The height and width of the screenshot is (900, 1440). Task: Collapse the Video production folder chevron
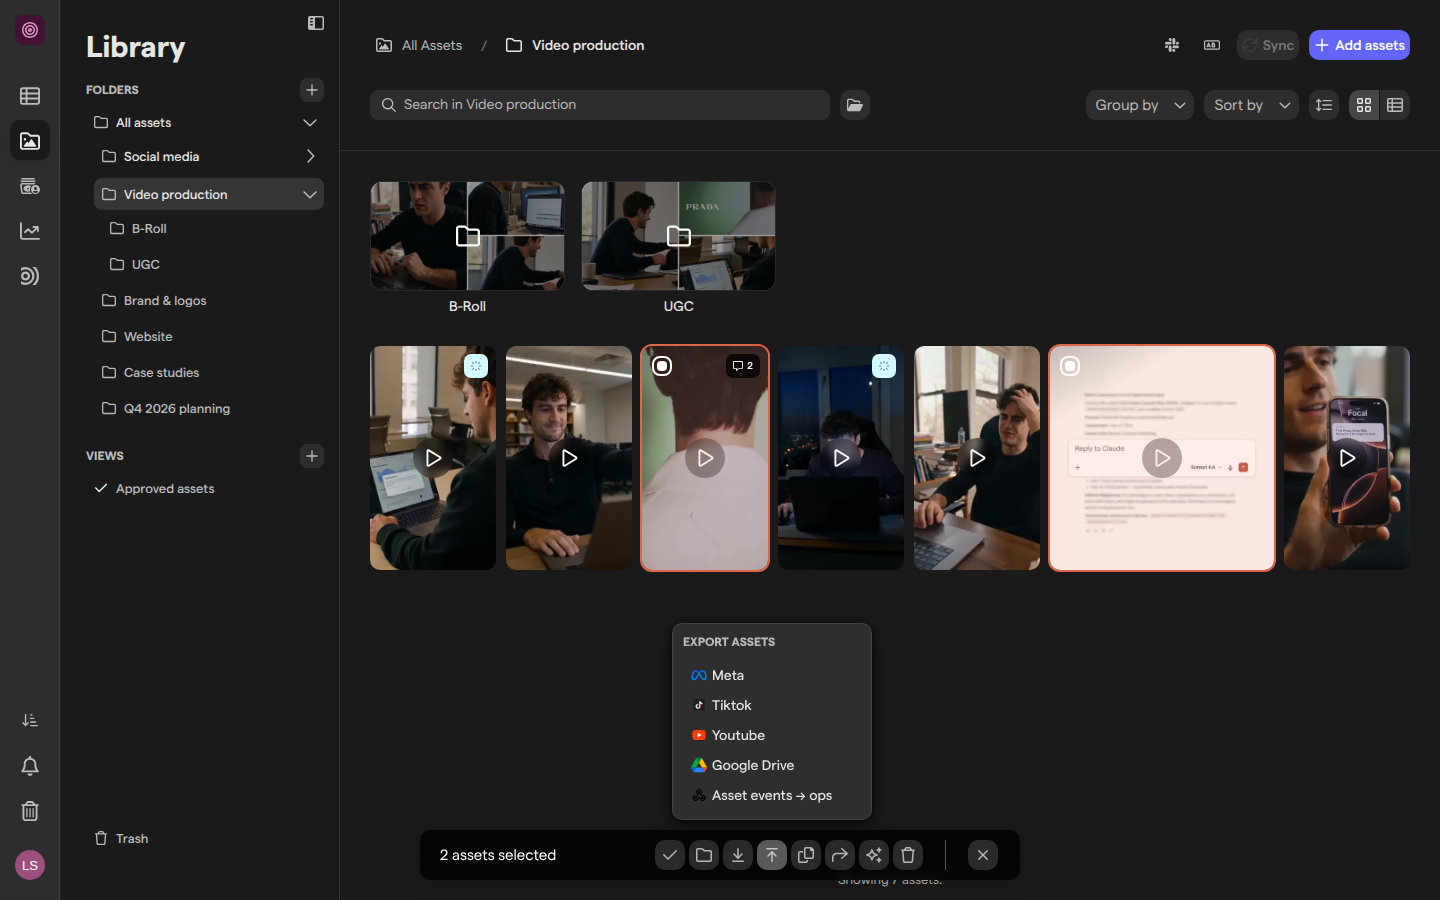click(310, 195)
